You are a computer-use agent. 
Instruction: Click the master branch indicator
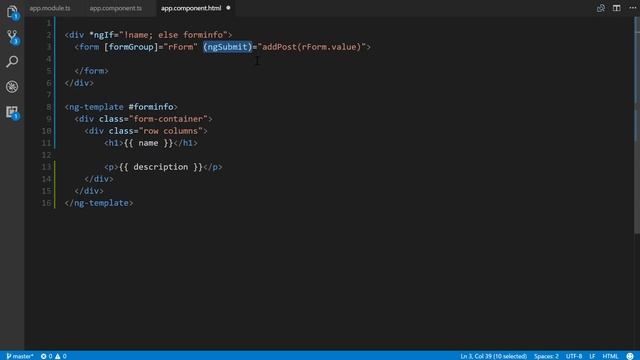coord(20,356)
